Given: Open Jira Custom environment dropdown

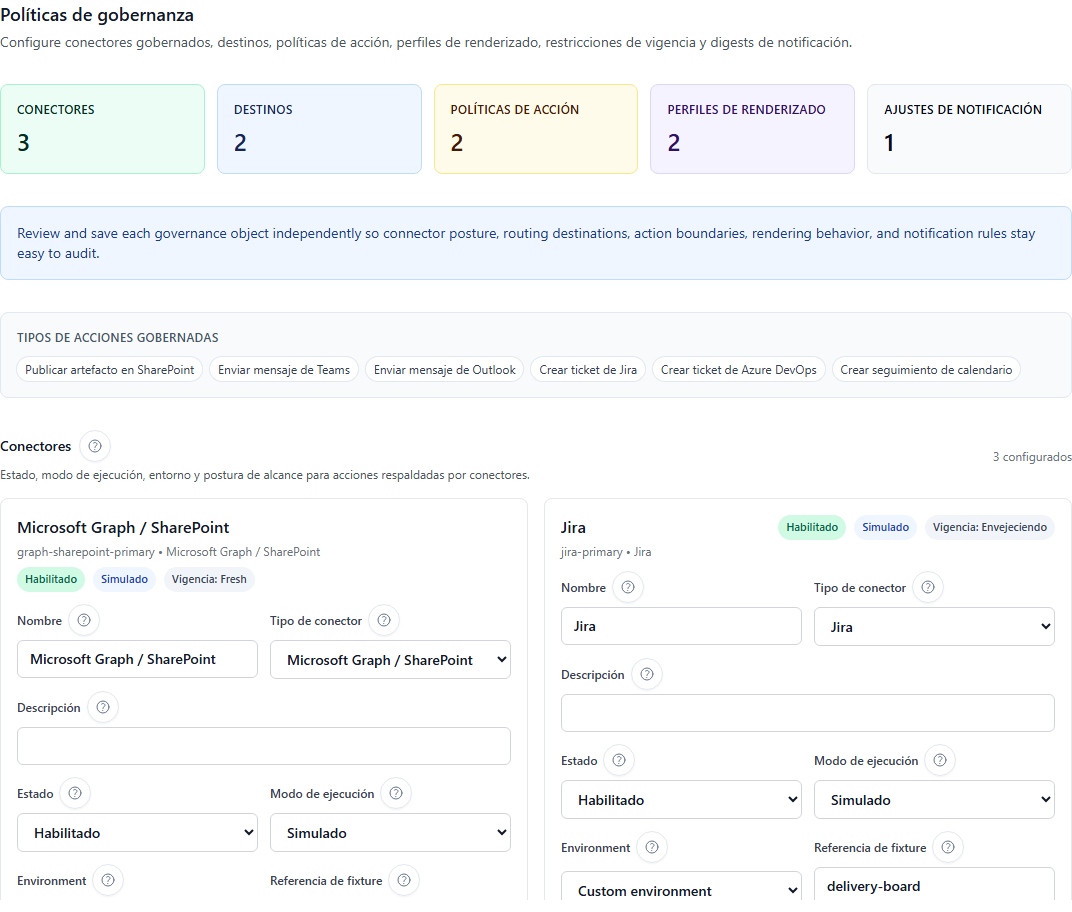Looking at the screenshot, I should tap(681, 890).
